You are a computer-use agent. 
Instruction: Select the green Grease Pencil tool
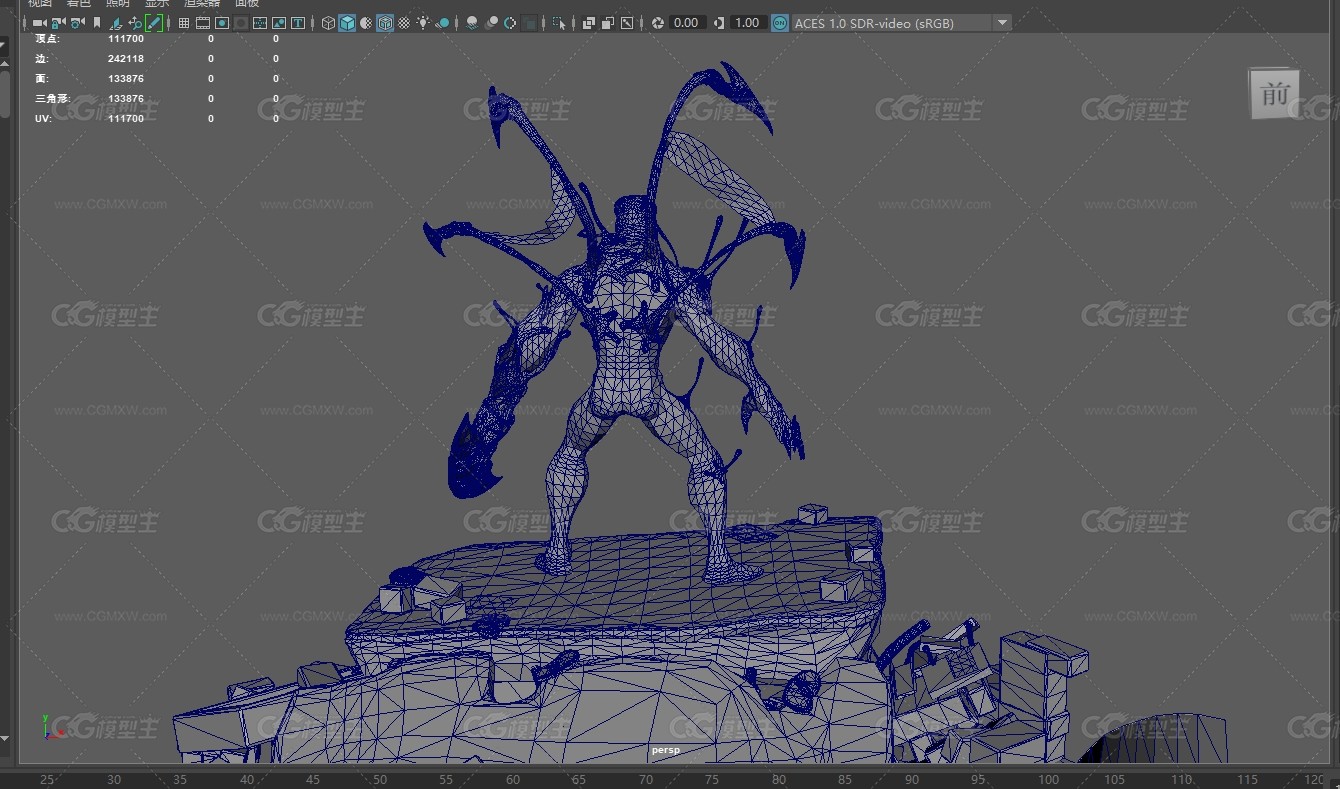(154, 23)
